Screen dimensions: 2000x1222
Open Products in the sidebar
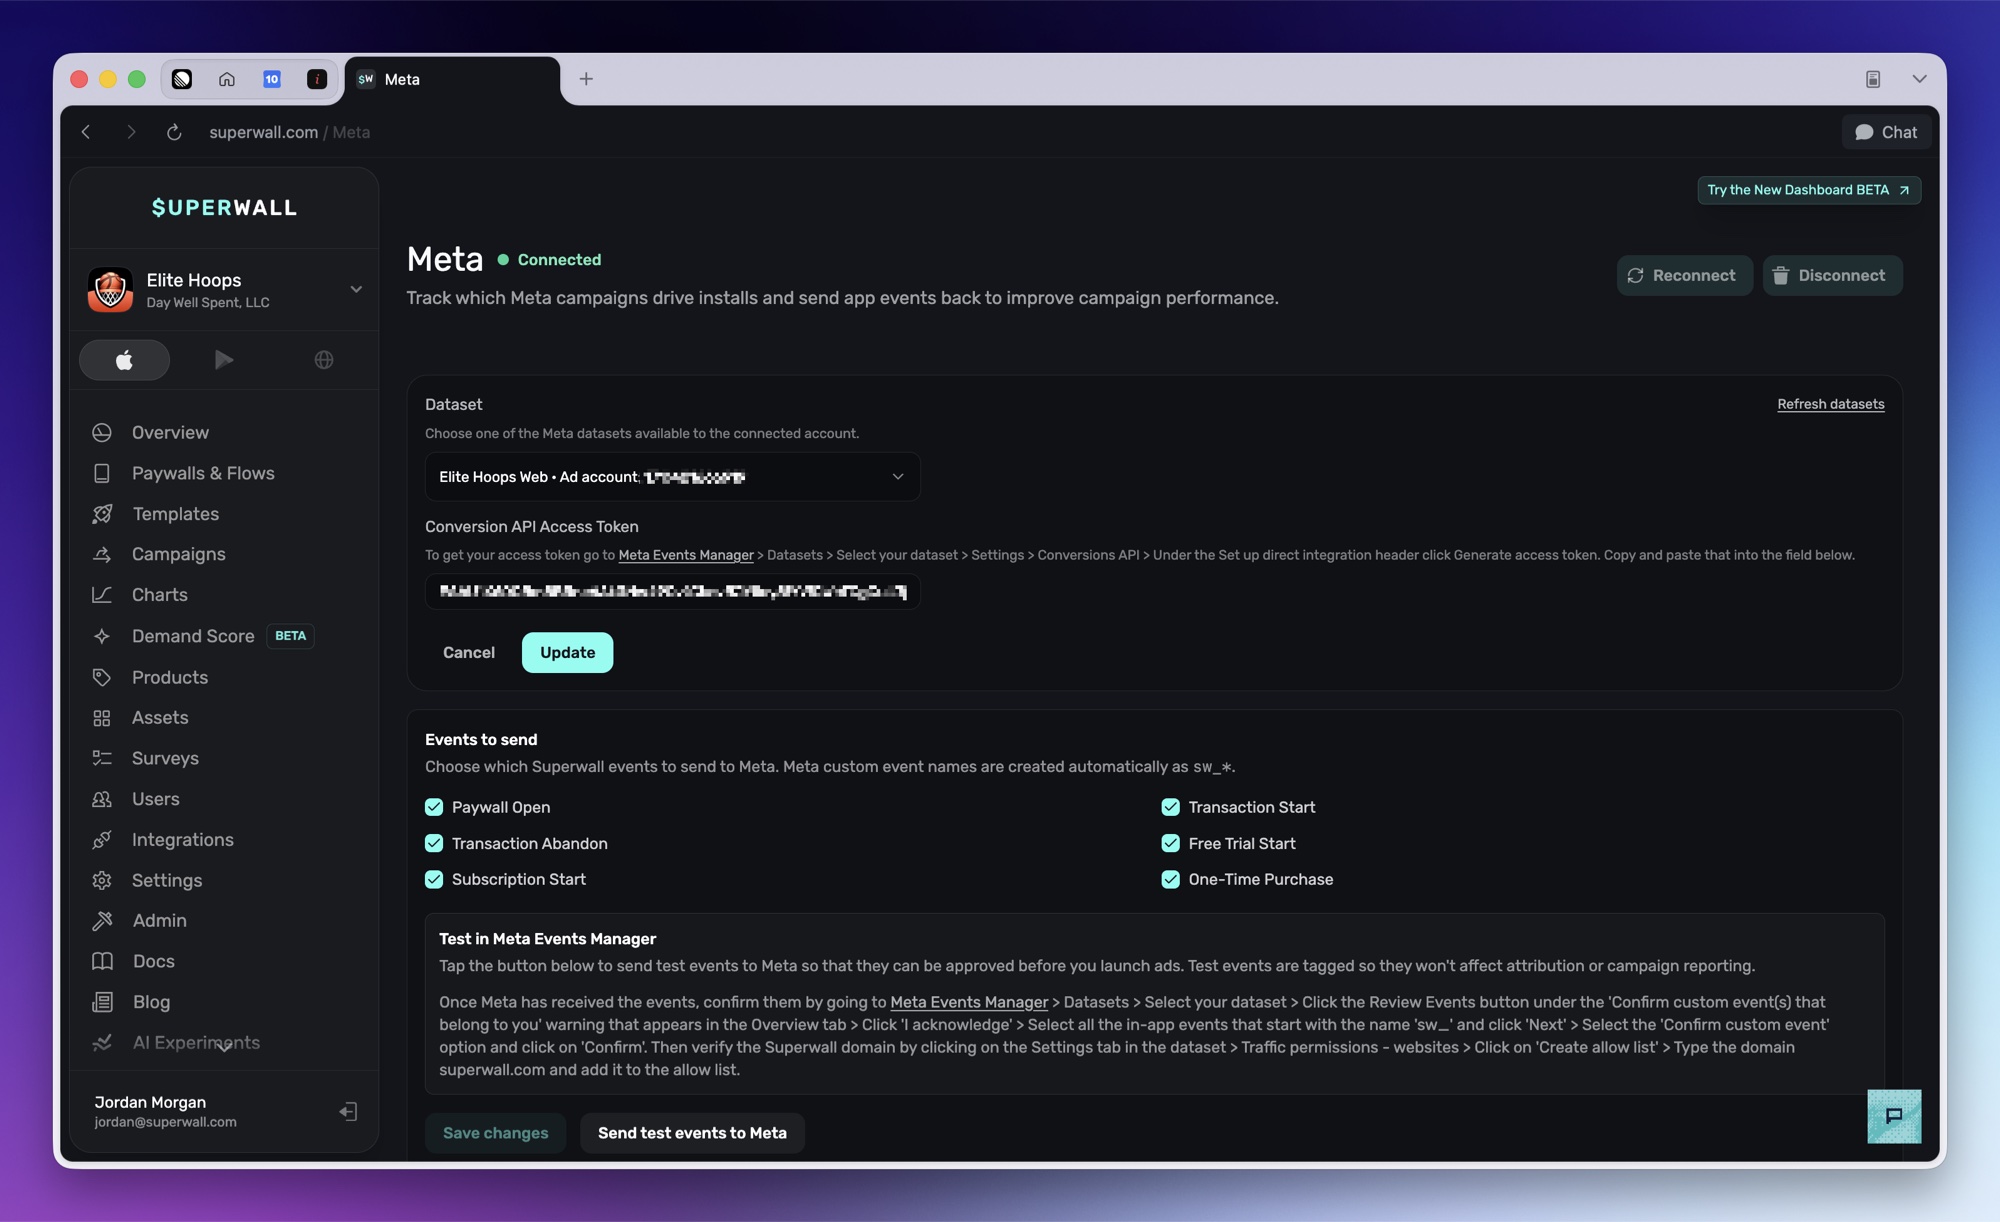[x=170, y=678]
